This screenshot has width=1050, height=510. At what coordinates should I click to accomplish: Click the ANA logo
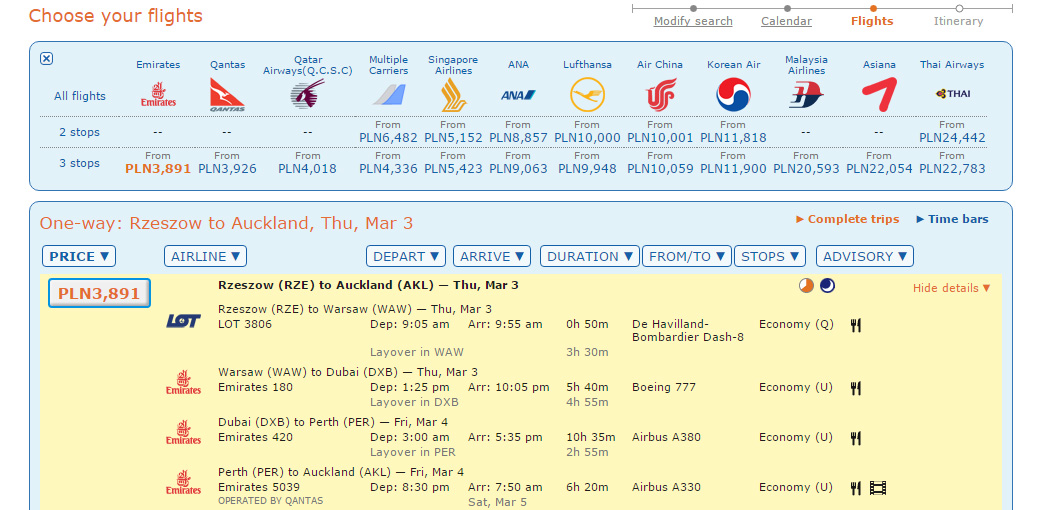tap(518, 95)
